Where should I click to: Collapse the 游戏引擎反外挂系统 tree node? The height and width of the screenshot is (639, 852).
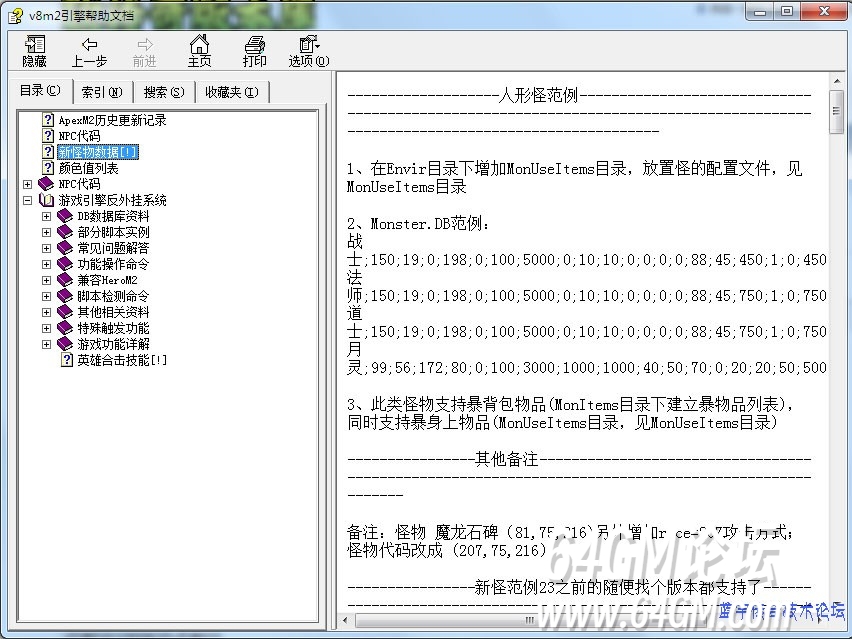click(27, 200)
